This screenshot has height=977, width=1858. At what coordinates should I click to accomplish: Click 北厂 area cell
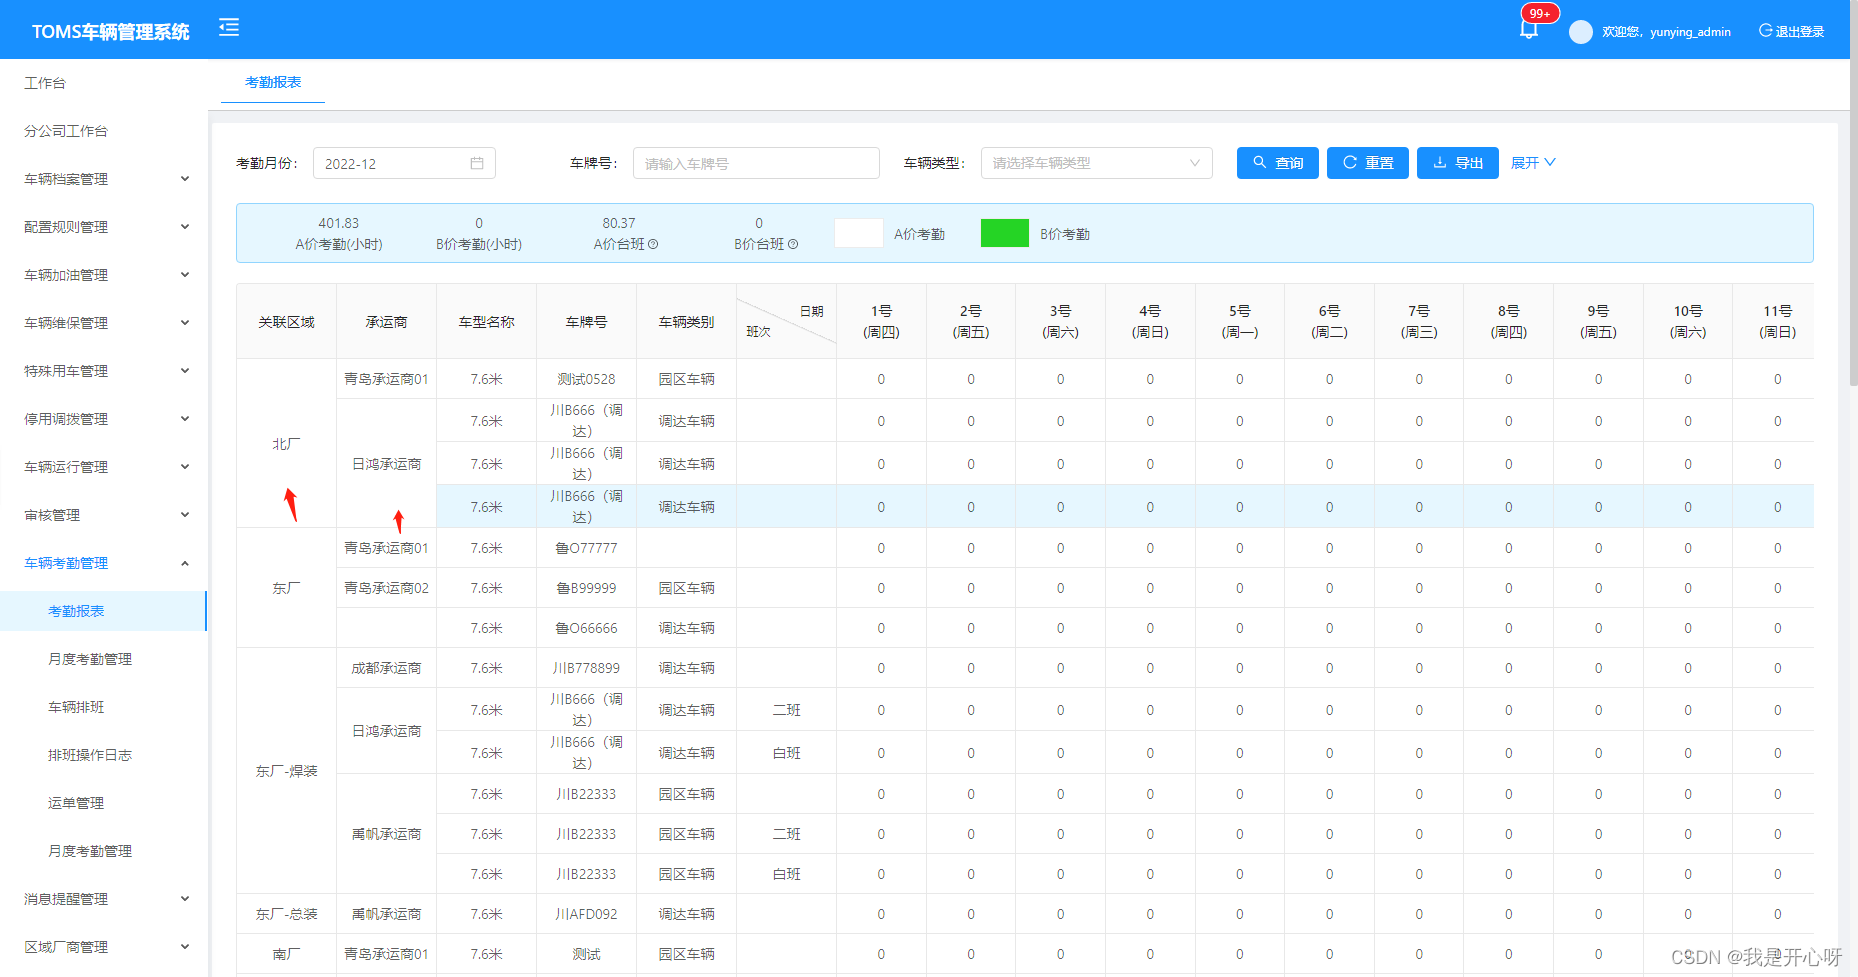click(x=286, y=443)
